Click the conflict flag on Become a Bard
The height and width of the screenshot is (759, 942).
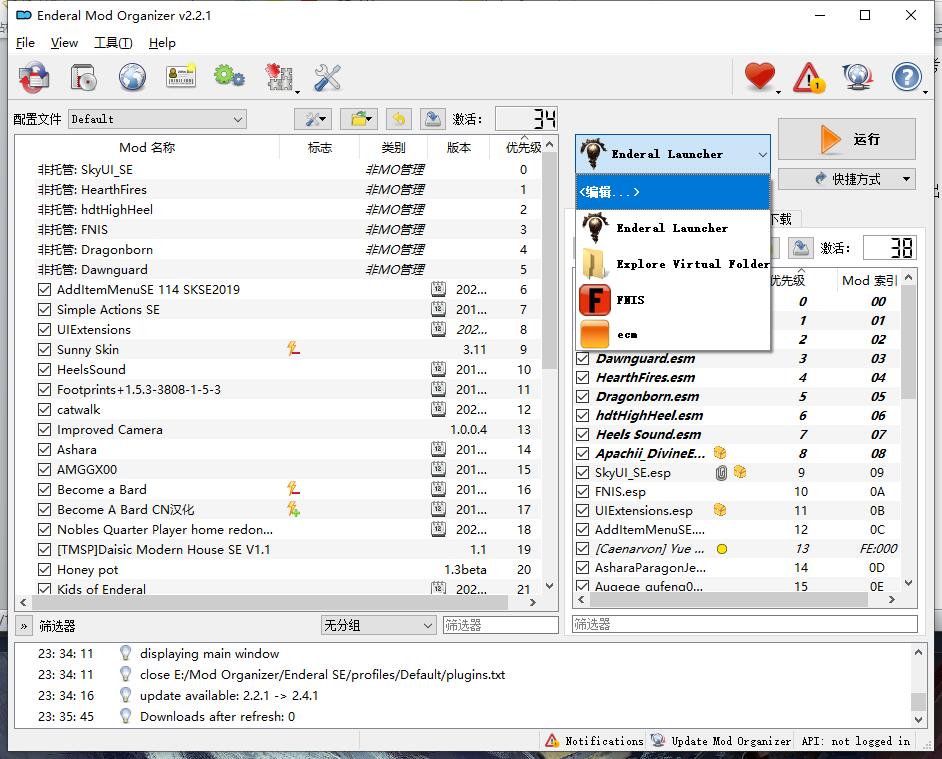[293, 489]
